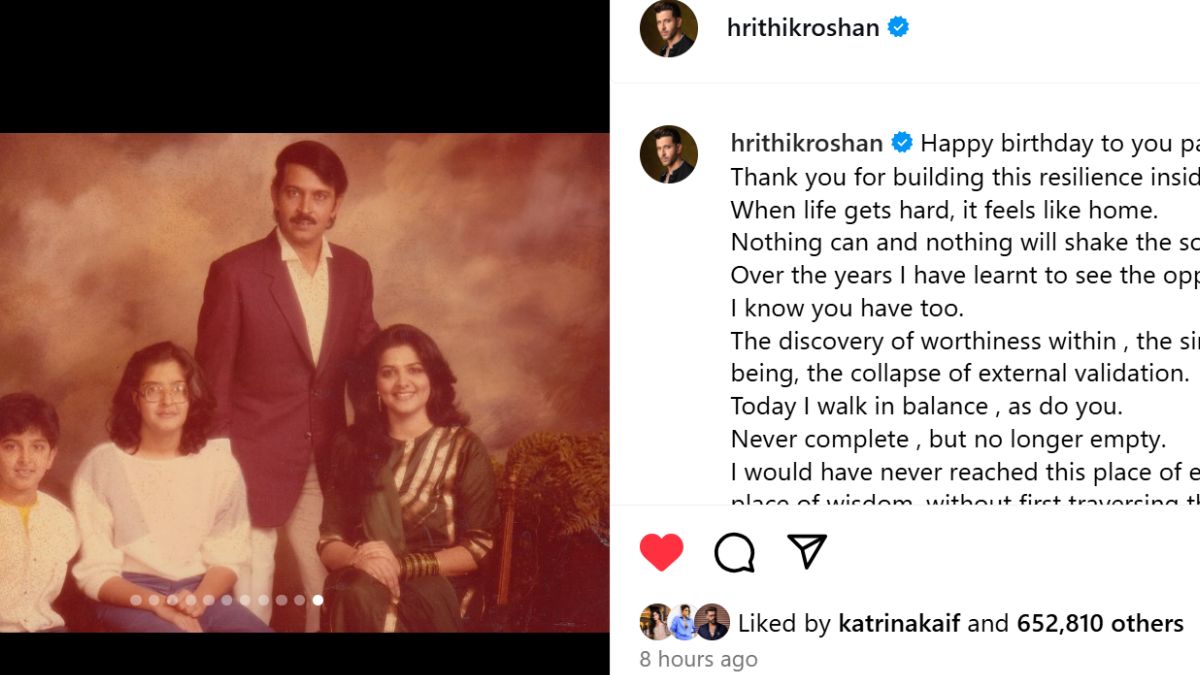1200x675 pixels.
Task: Like the post with the red heart icon
Action: point(661,552)
